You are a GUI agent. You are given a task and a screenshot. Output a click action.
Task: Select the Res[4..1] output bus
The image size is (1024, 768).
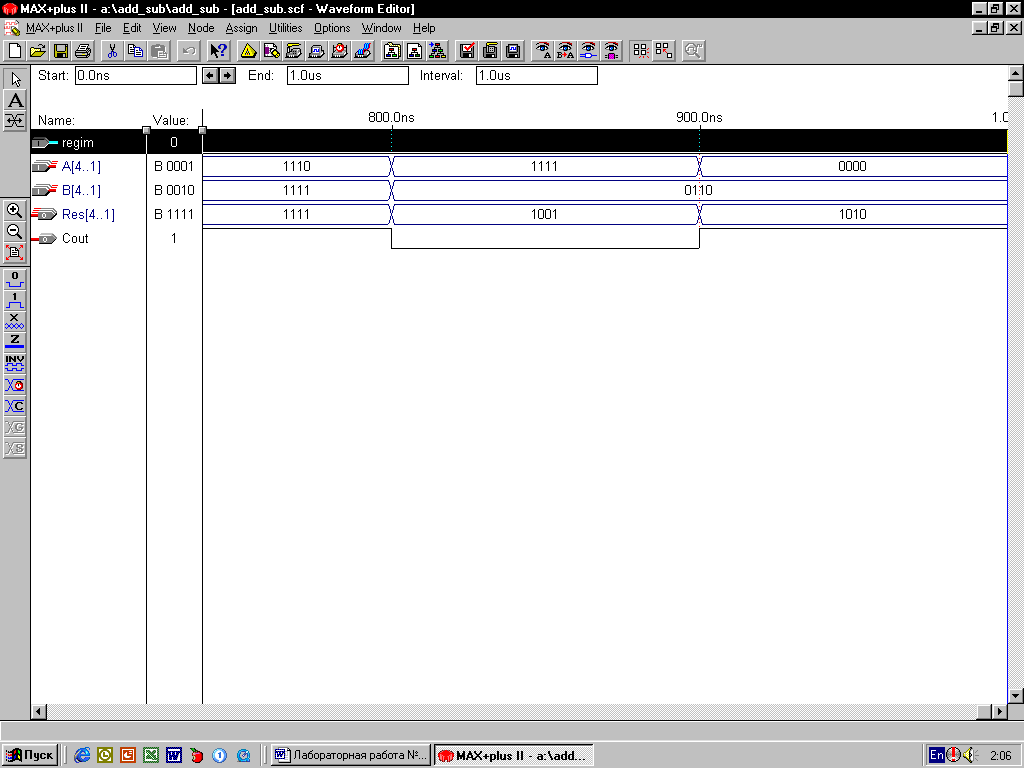[x=88, y=215]
